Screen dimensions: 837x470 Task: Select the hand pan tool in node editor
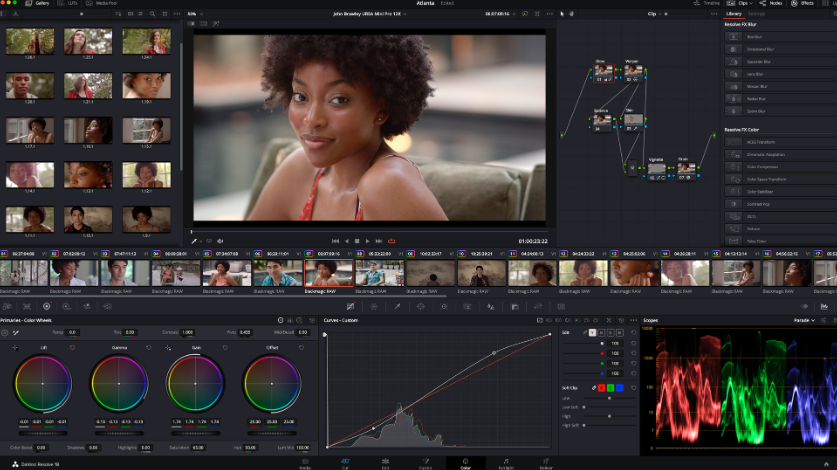tap(572, 14)
